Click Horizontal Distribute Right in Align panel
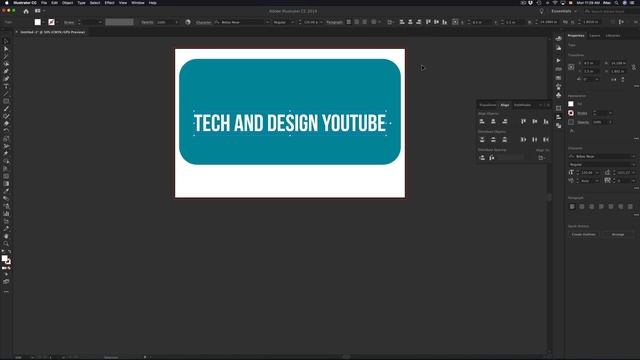 546,140
